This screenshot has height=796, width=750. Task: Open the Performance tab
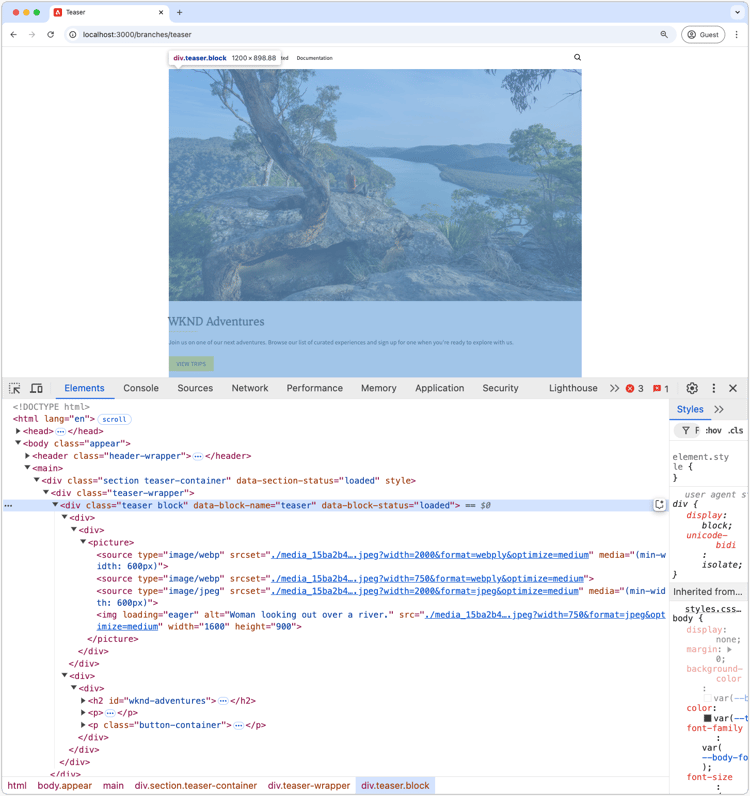coord(315,388)
